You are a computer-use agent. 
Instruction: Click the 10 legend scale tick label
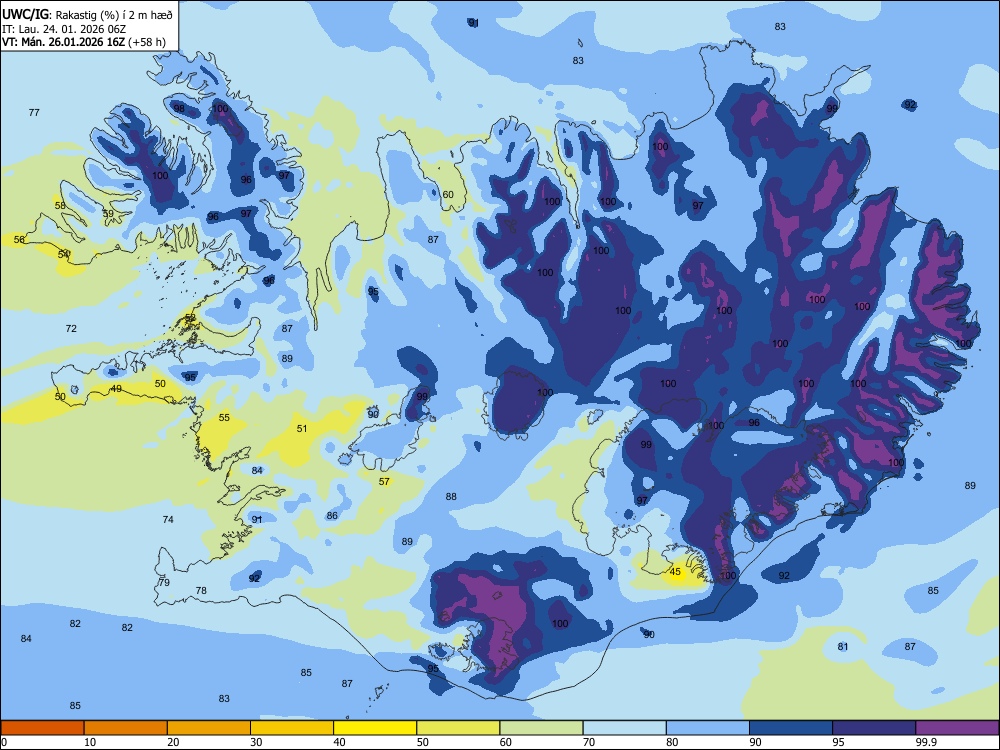click(x=90, y=742)
